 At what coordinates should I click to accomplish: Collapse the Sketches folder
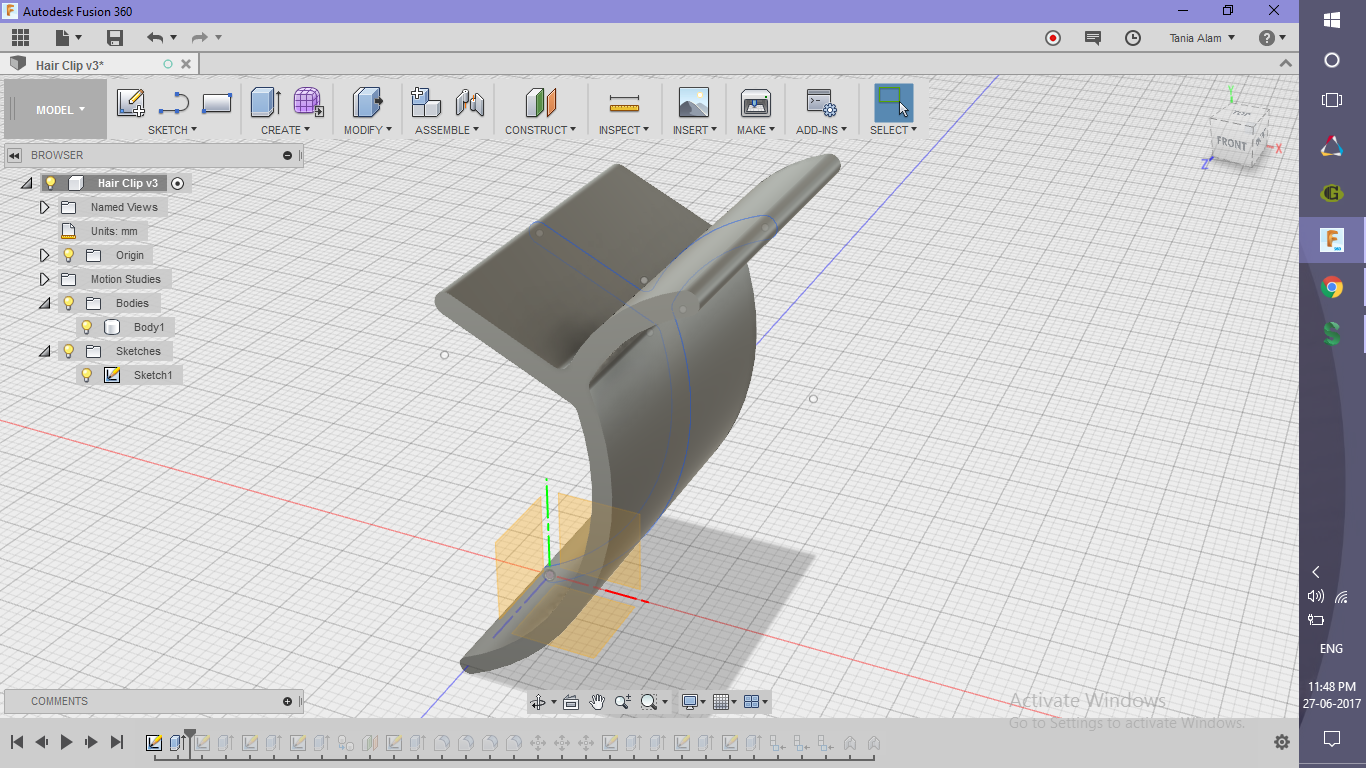point(44,351)
